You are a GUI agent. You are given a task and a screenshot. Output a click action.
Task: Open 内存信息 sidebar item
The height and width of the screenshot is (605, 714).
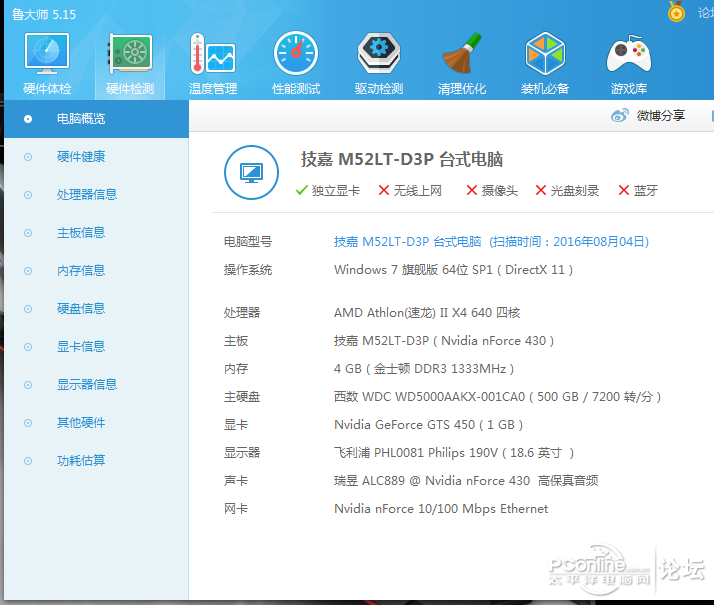click(x=97, y=271)
